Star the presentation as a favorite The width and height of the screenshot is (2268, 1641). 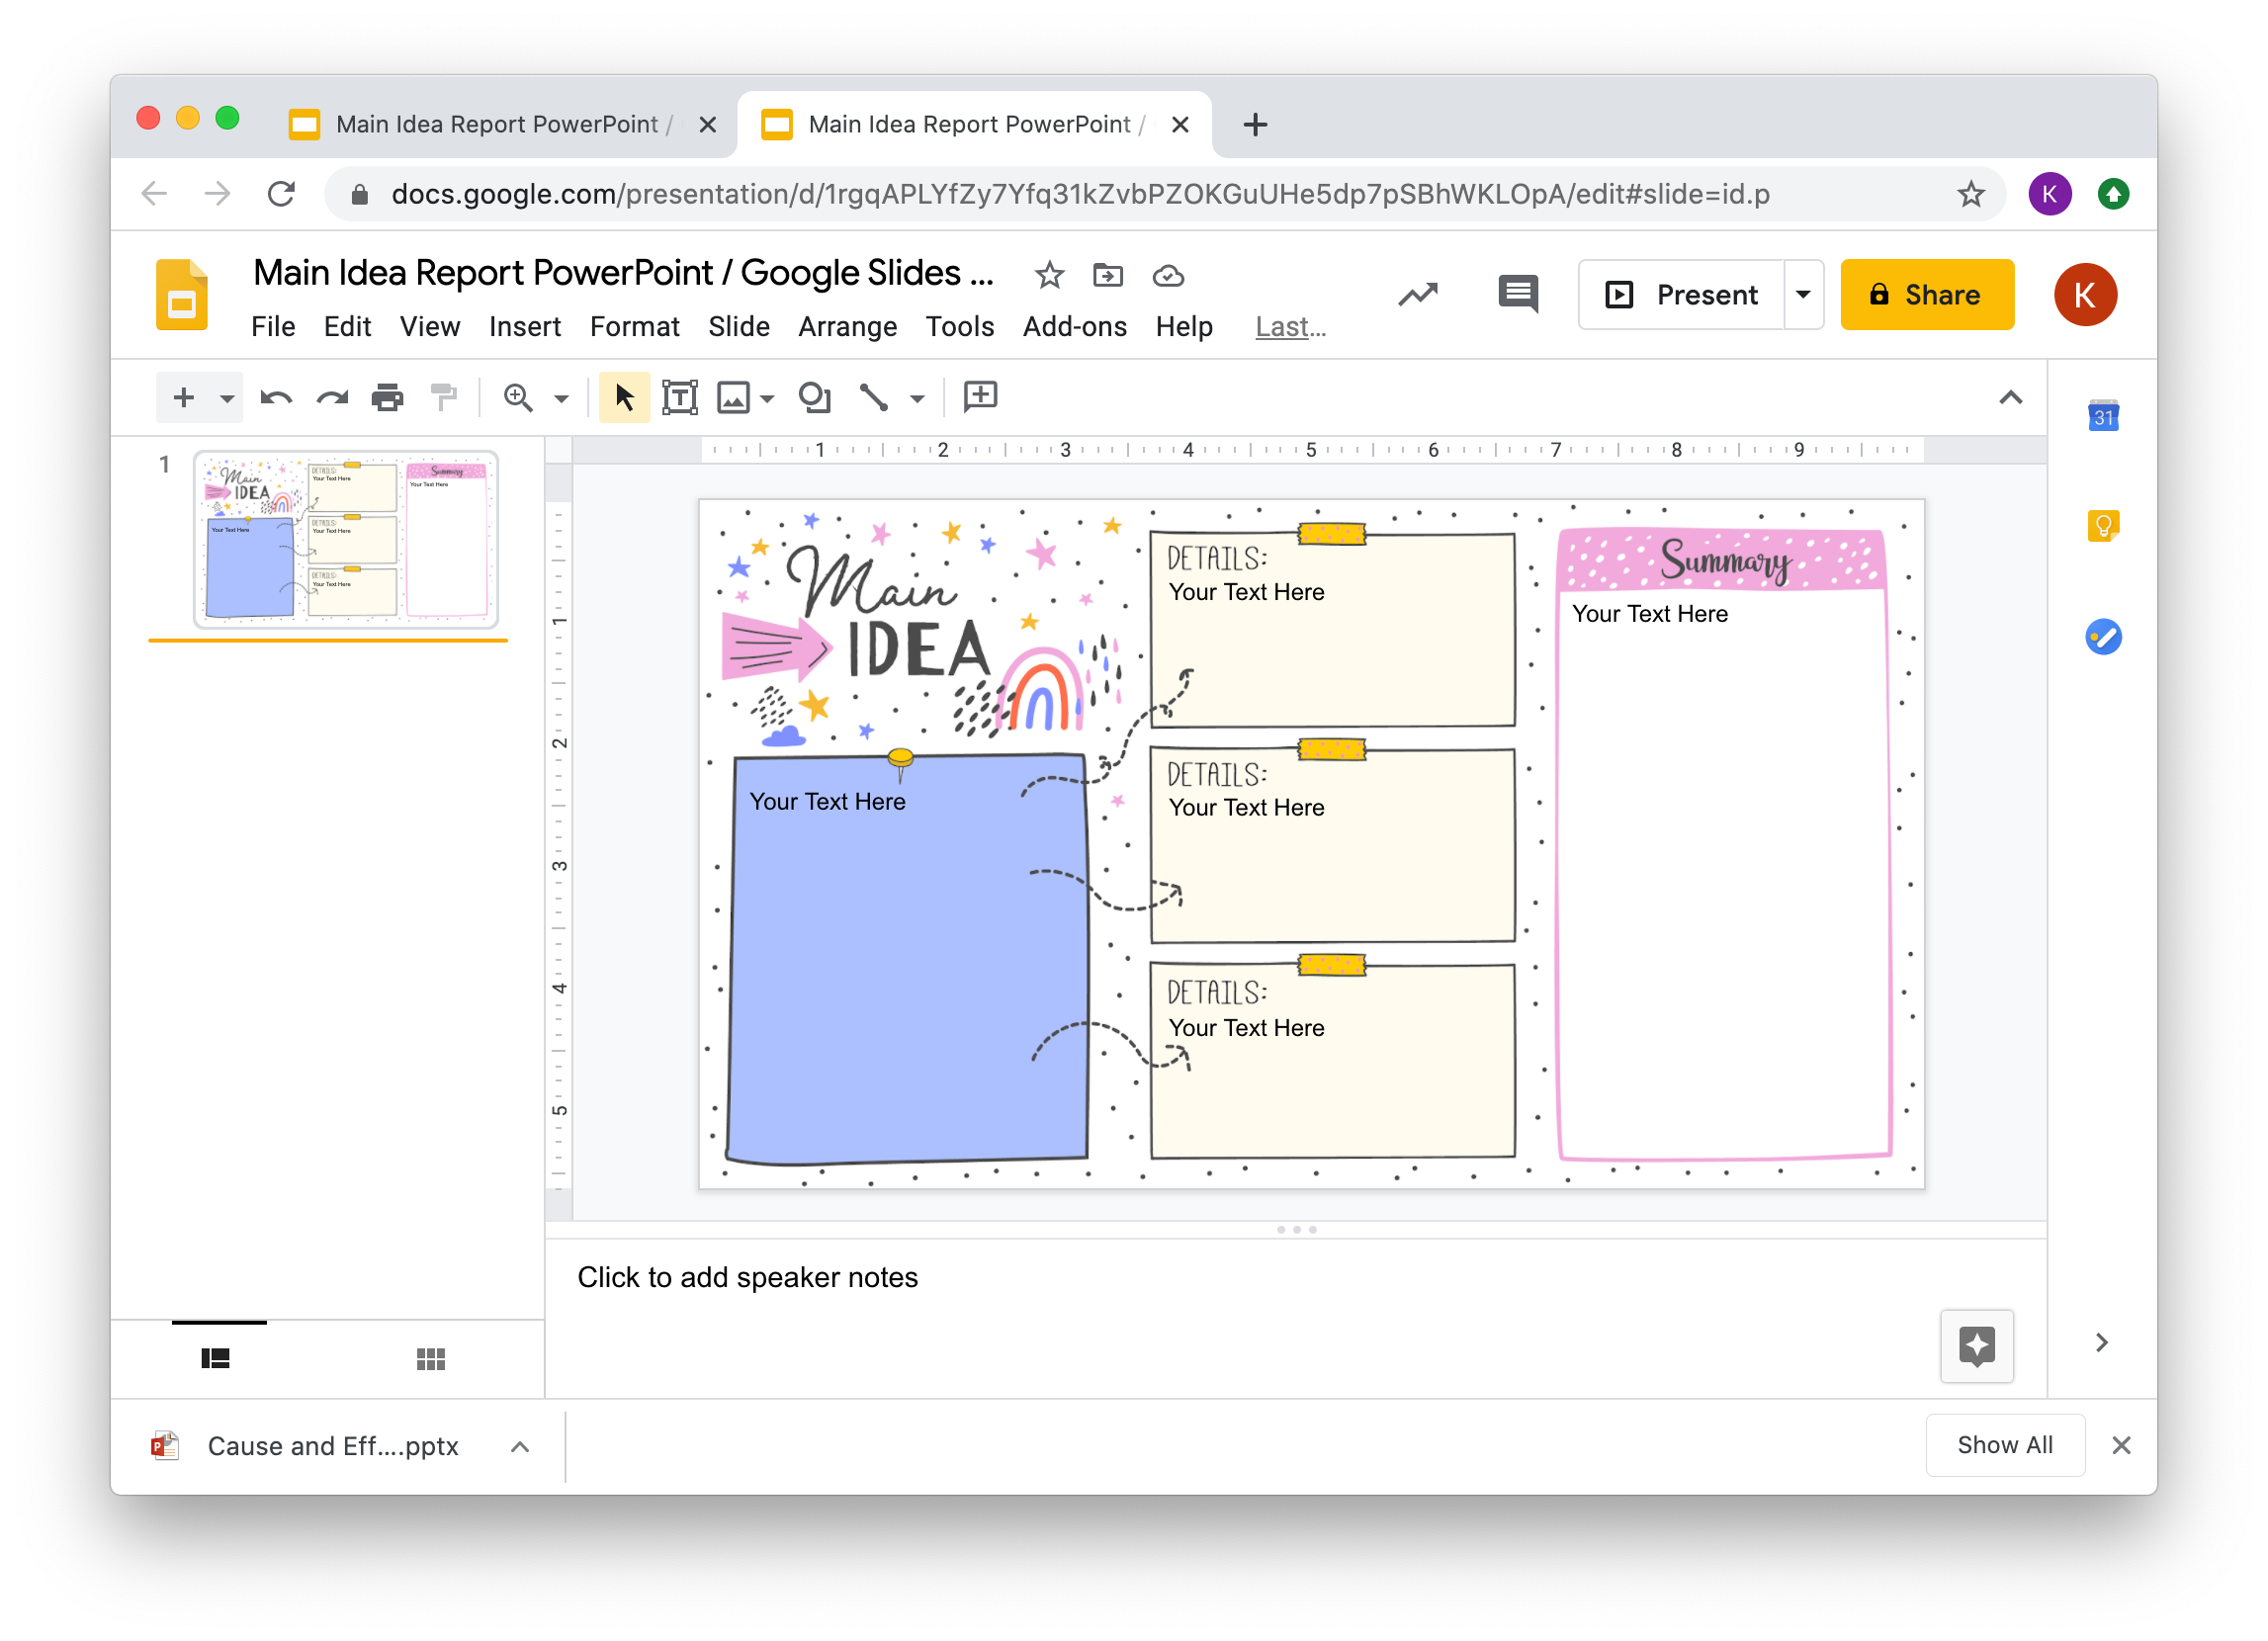1049,275
